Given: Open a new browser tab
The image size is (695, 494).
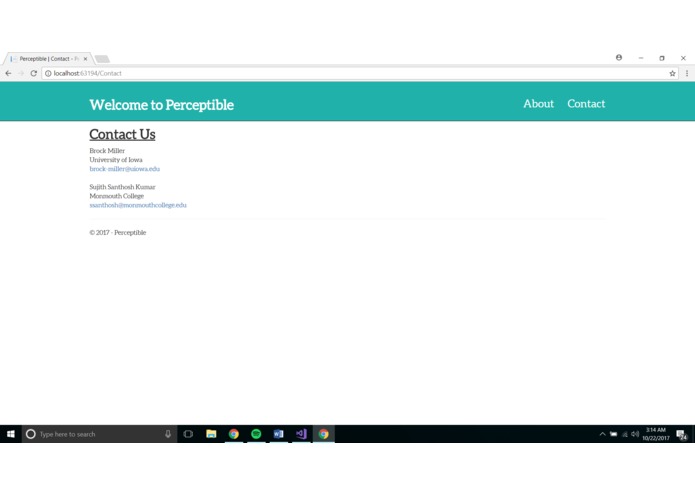Looking at the screenshot, I should click(102, 59).
